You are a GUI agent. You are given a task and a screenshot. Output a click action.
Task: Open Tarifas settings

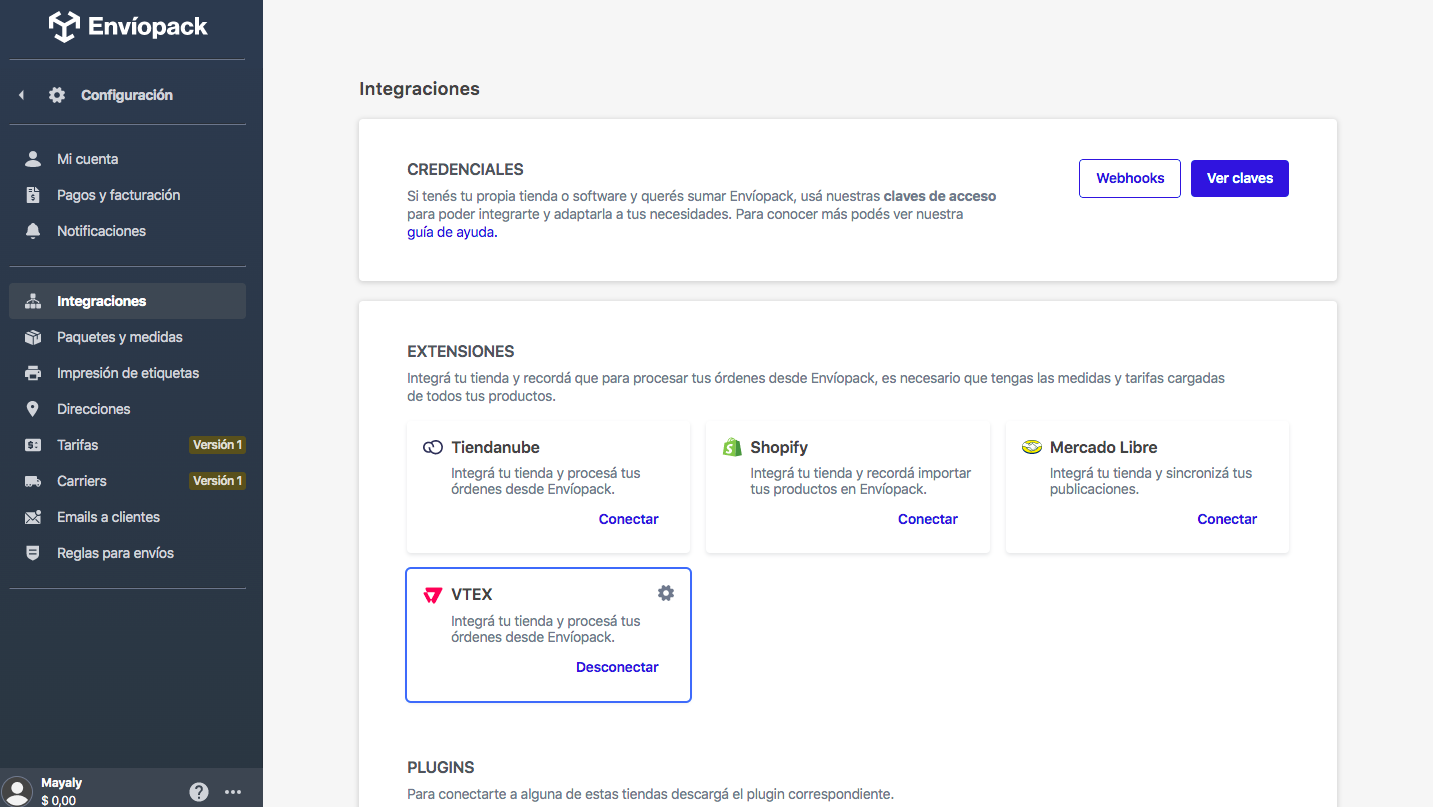point(128,445)
